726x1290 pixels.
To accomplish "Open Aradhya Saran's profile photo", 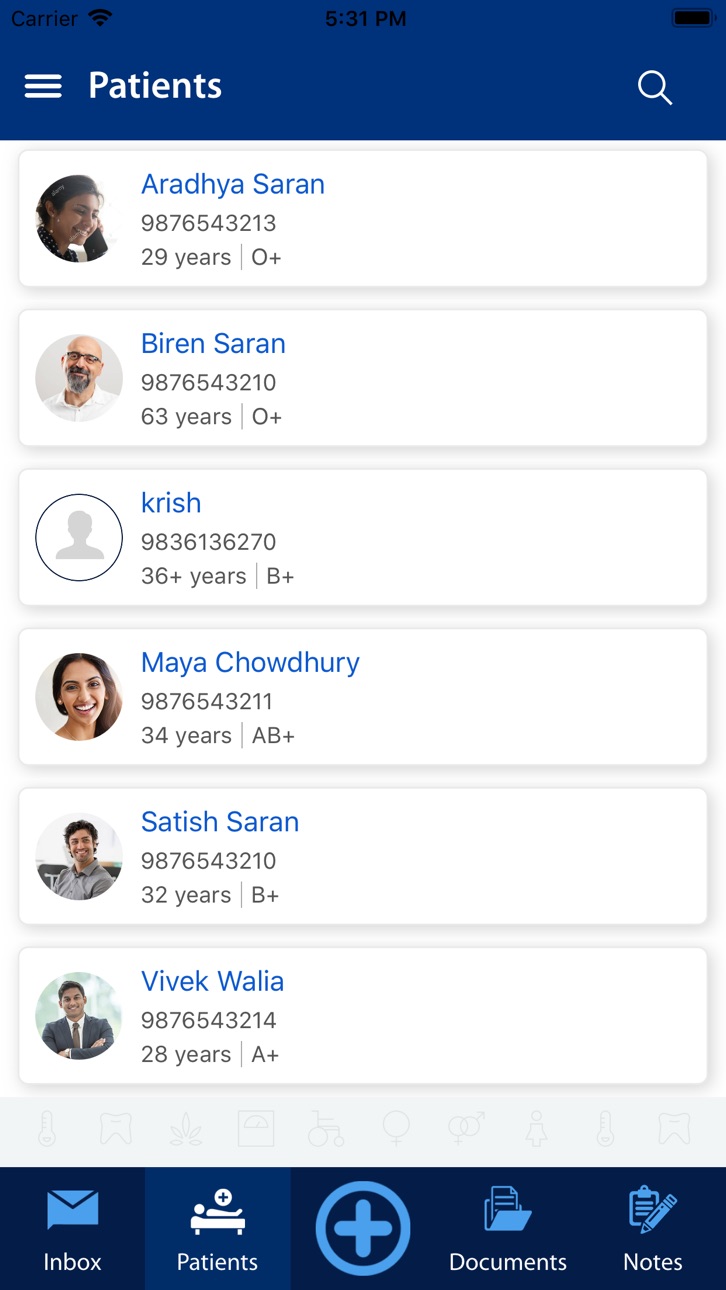I will [x=79, y=219].
